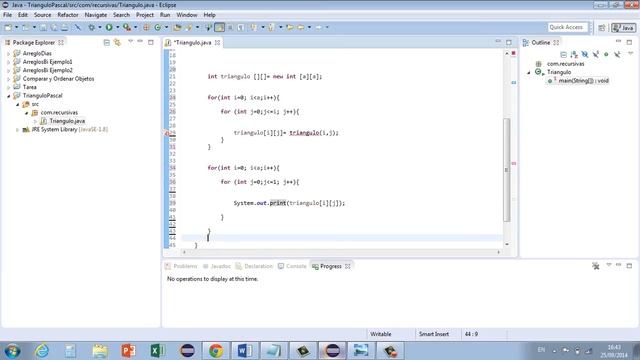Viewport: 640px width, 360px height.
Task: Select main(String[]) method in Outline
Action: (x=583, y=81)
